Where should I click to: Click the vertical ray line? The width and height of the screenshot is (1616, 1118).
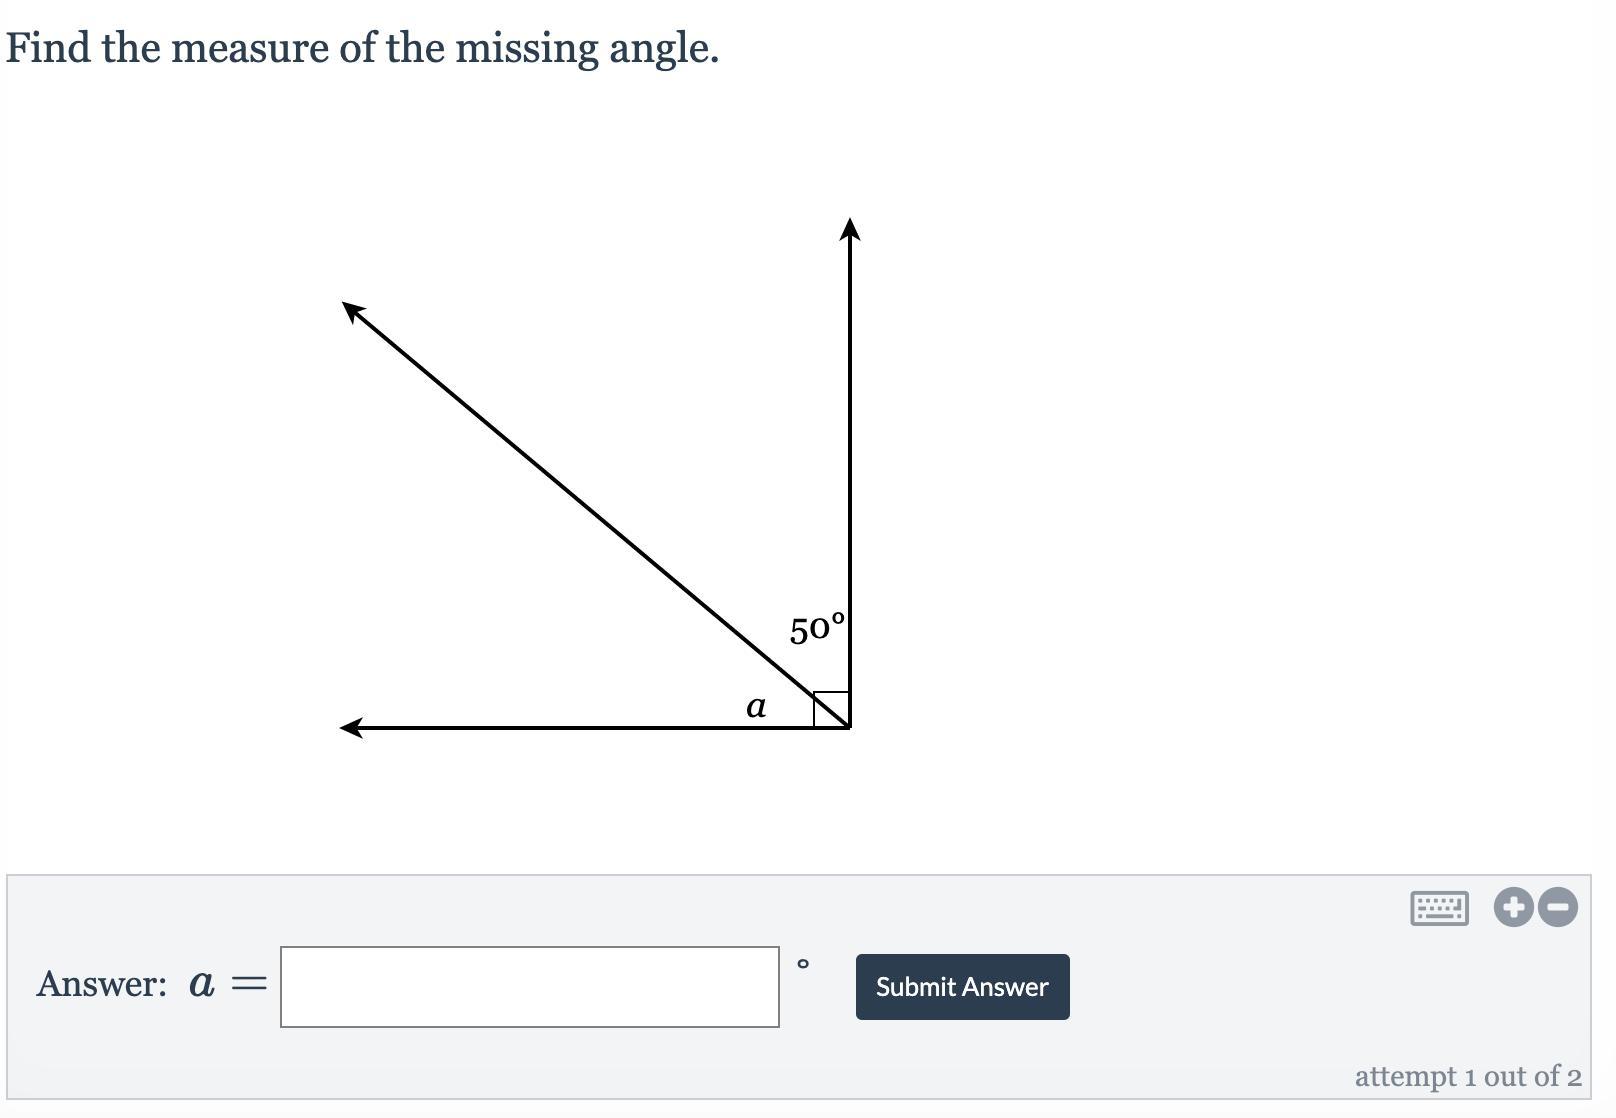(850, 470)
